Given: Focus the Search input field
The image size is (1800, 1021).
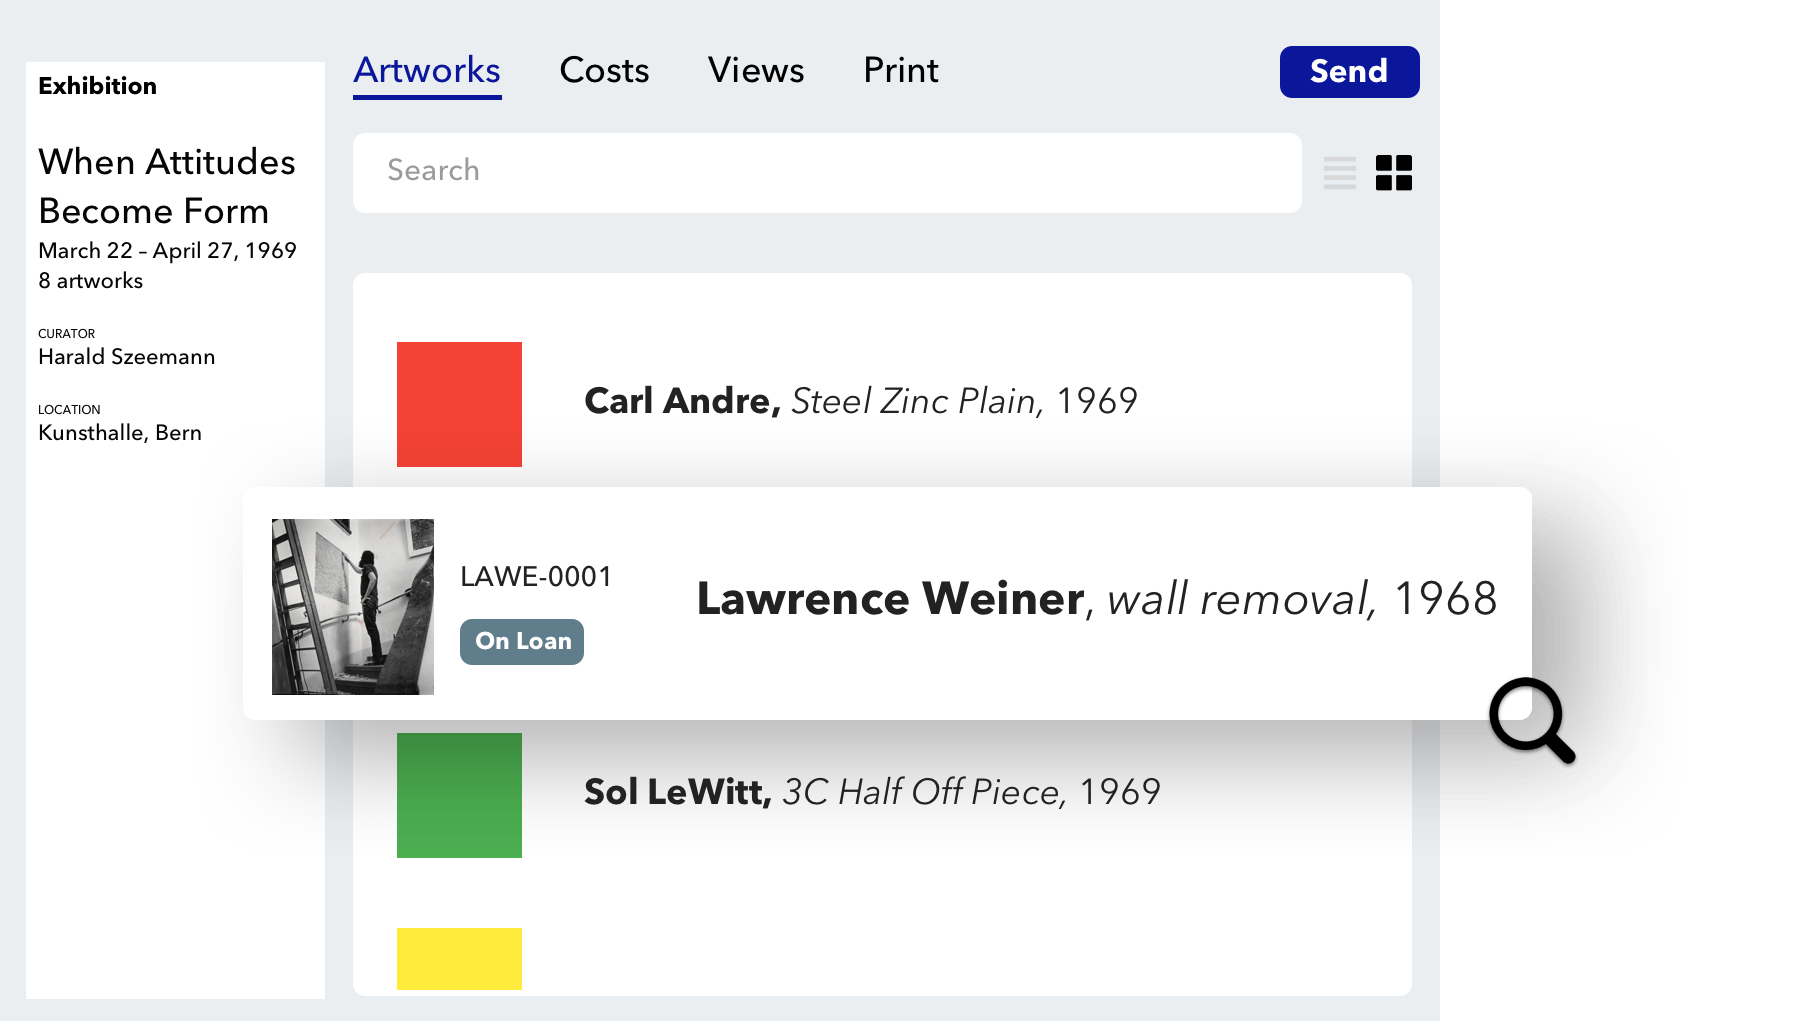Looking at the screenshot, I should pyautogui.click(x=827, y=173).
